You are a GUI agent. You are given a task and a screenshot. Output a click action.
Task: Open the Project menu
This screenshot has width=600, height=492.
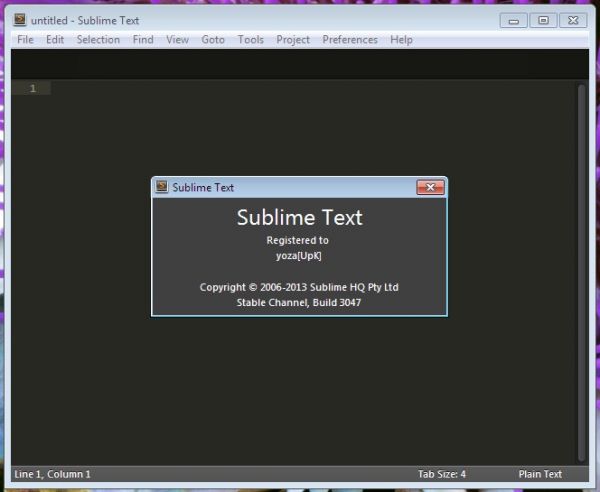pyautogui.click(x=293, y=39)
